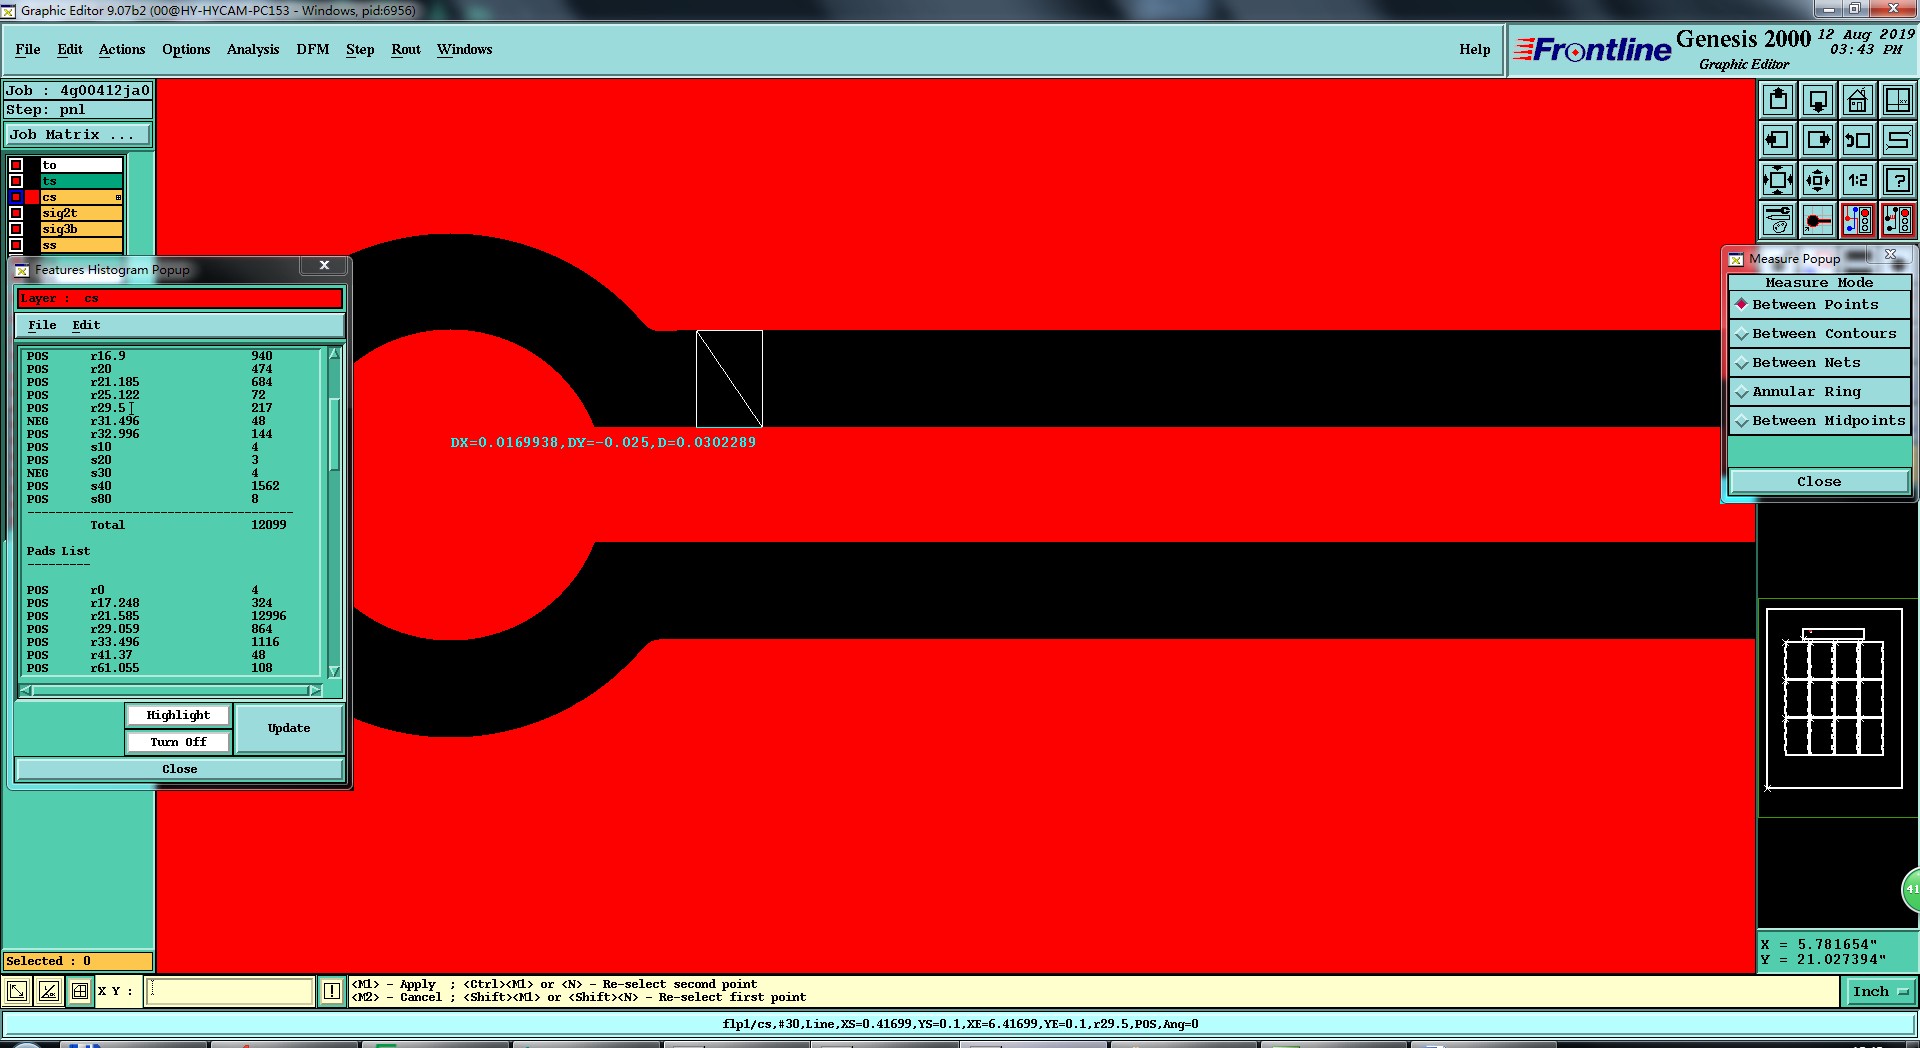This screenshot has width=1920, height=1048.
Task: Open the DFM menu
Action: coord(313,50)
